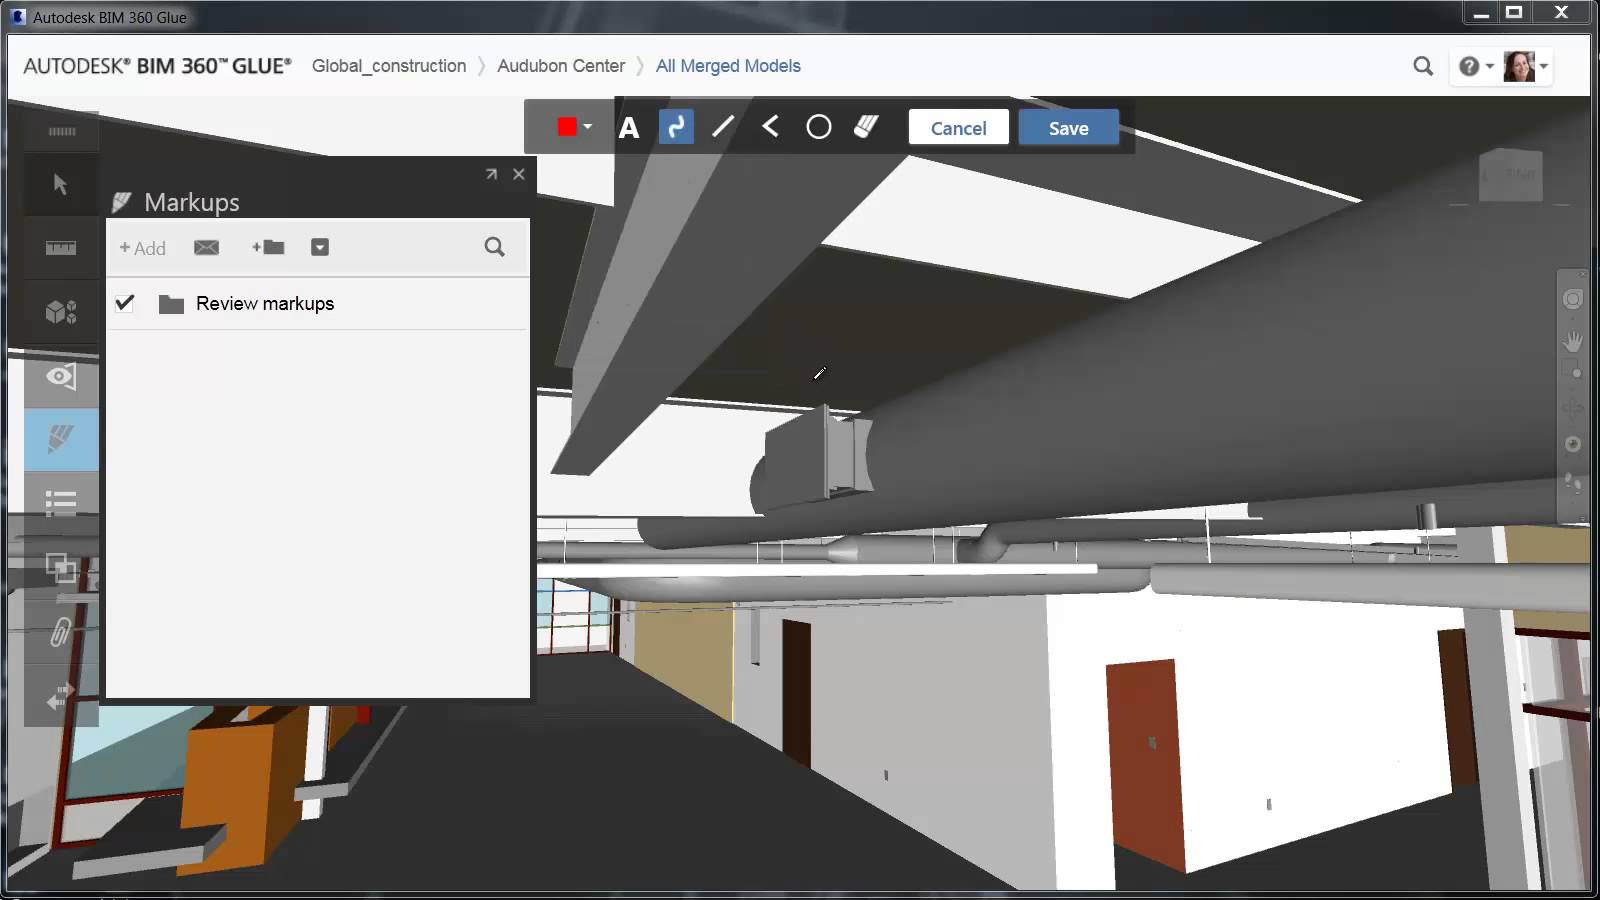The width and height of the screenshot is (1600, 900).
Task: Select the text annotation tool
Action: tap(628, 127)
